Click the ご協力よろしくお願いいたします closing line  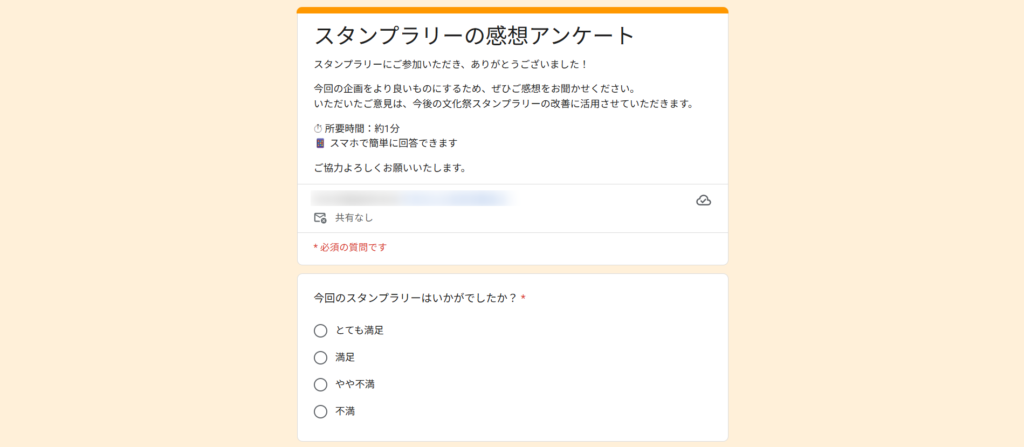[390, 167]
